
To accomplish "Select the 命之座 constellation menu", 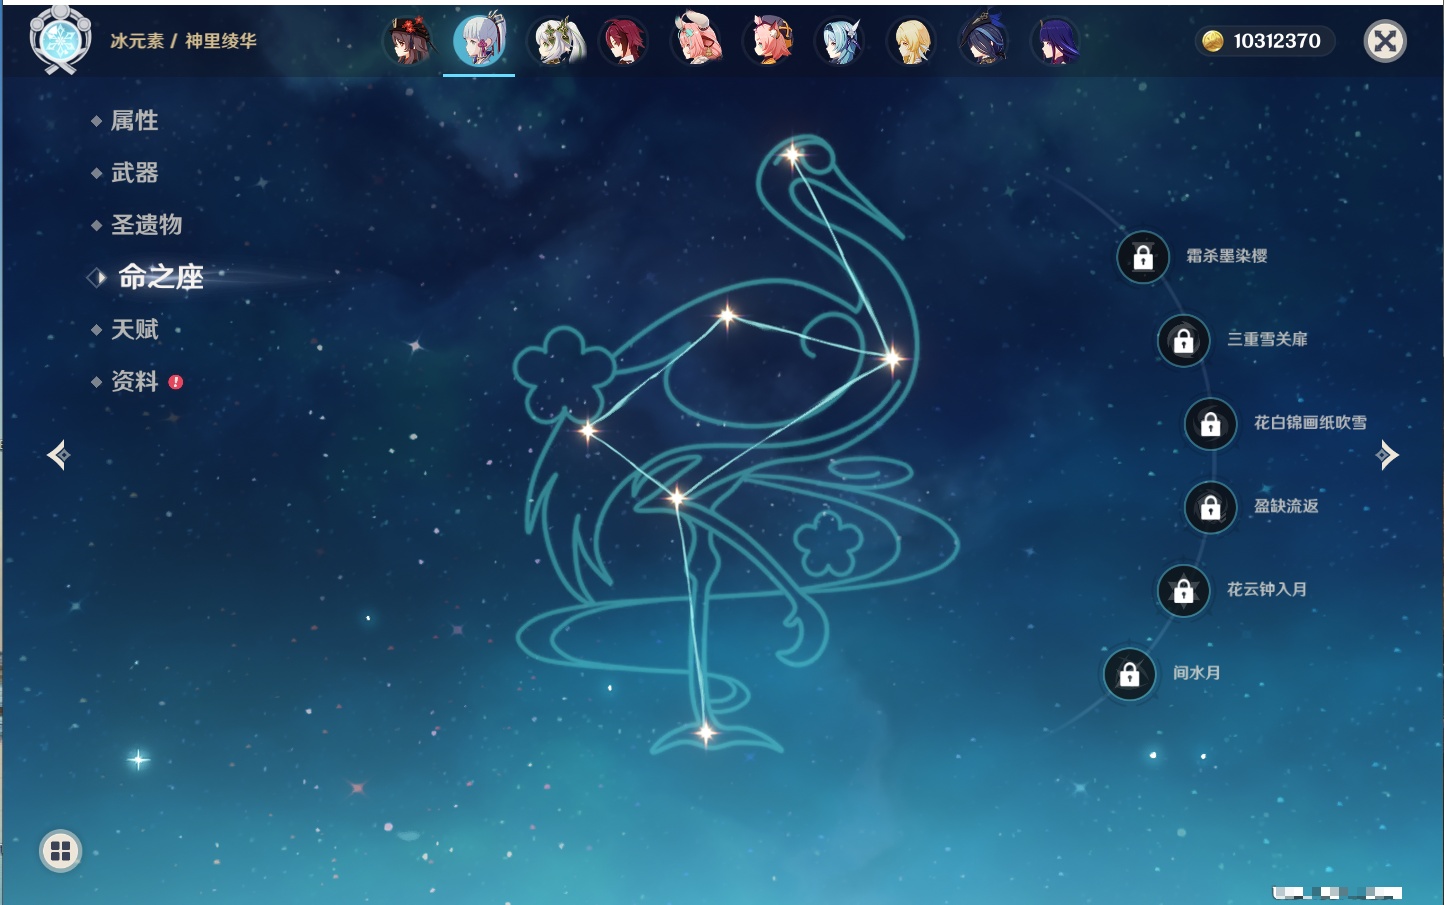I will point(161,277).
